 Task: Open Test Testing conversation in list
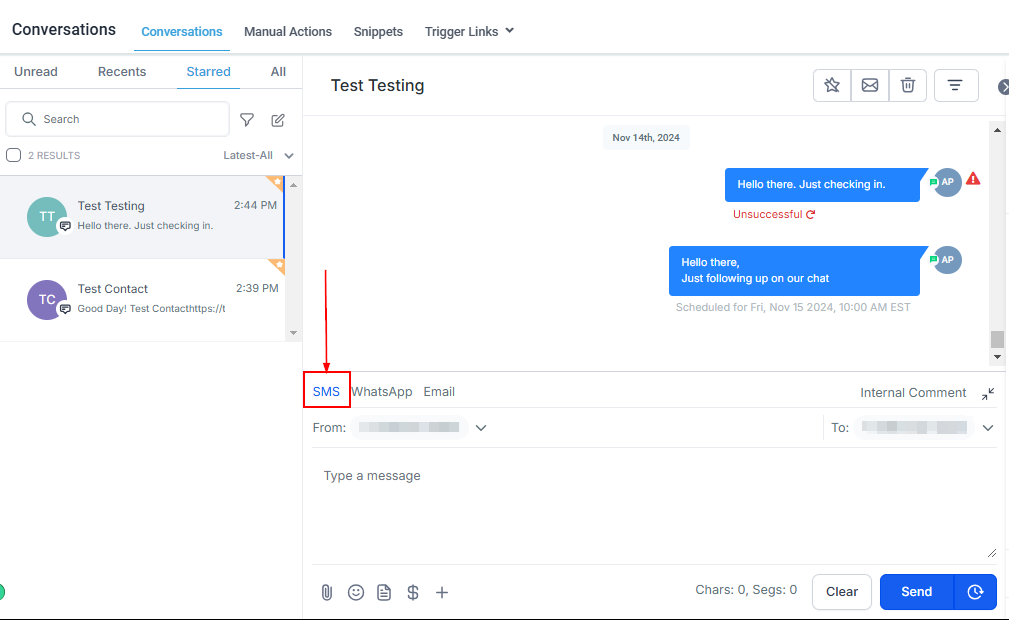(x=142, y=217)
